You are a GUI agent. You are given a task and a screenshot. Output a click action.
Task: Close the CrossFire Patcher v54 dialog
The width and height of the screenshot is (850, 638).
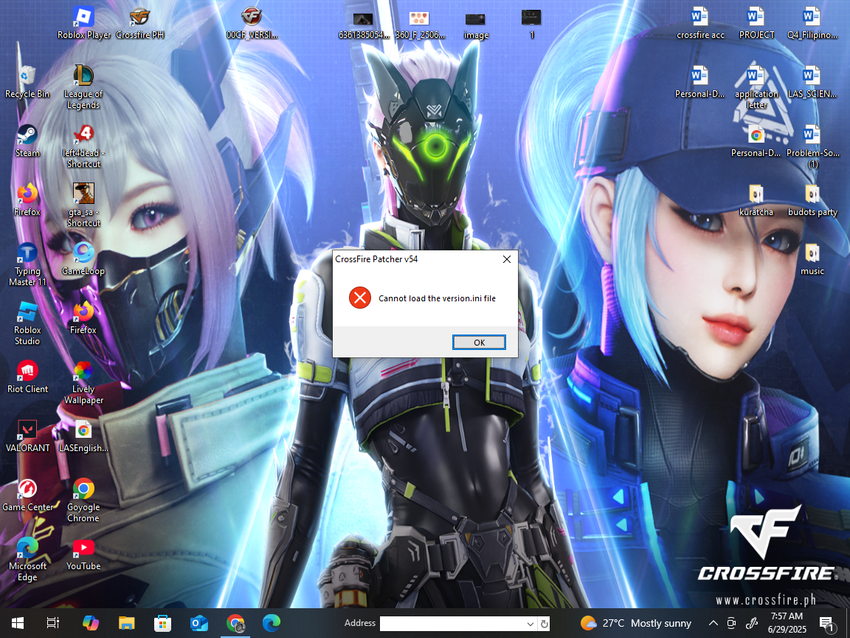[x=507, y=259]
